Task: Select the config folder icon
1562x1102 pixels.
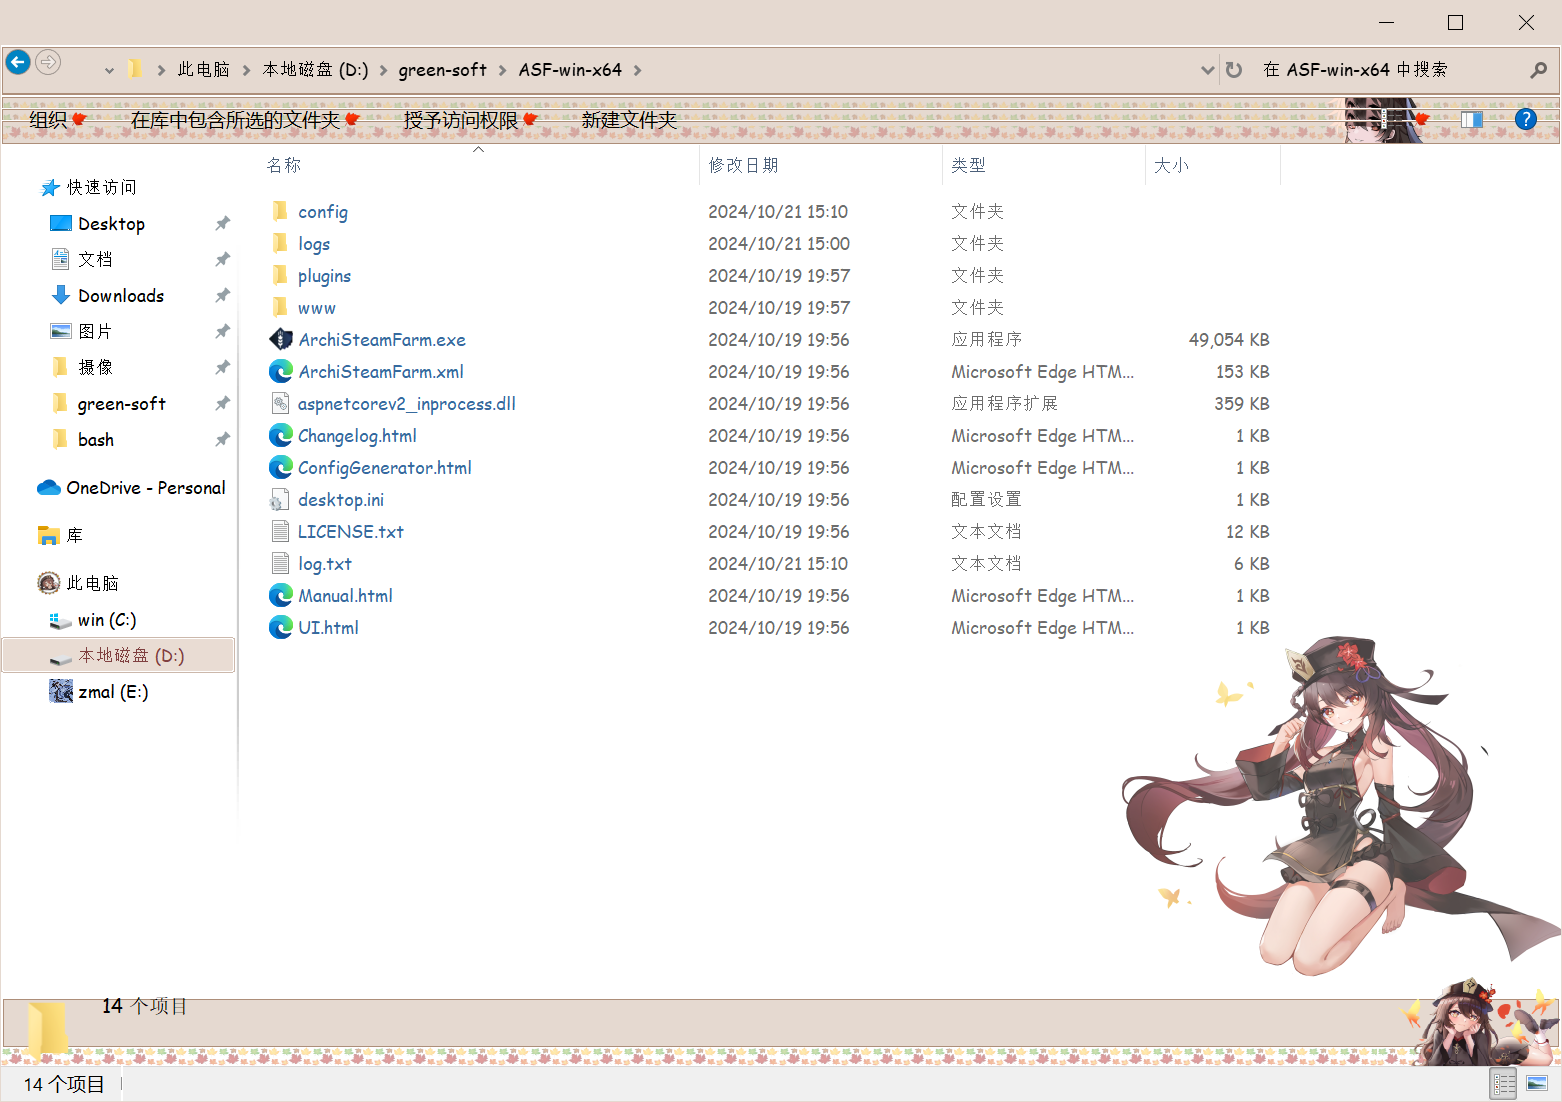Action: 280,211
